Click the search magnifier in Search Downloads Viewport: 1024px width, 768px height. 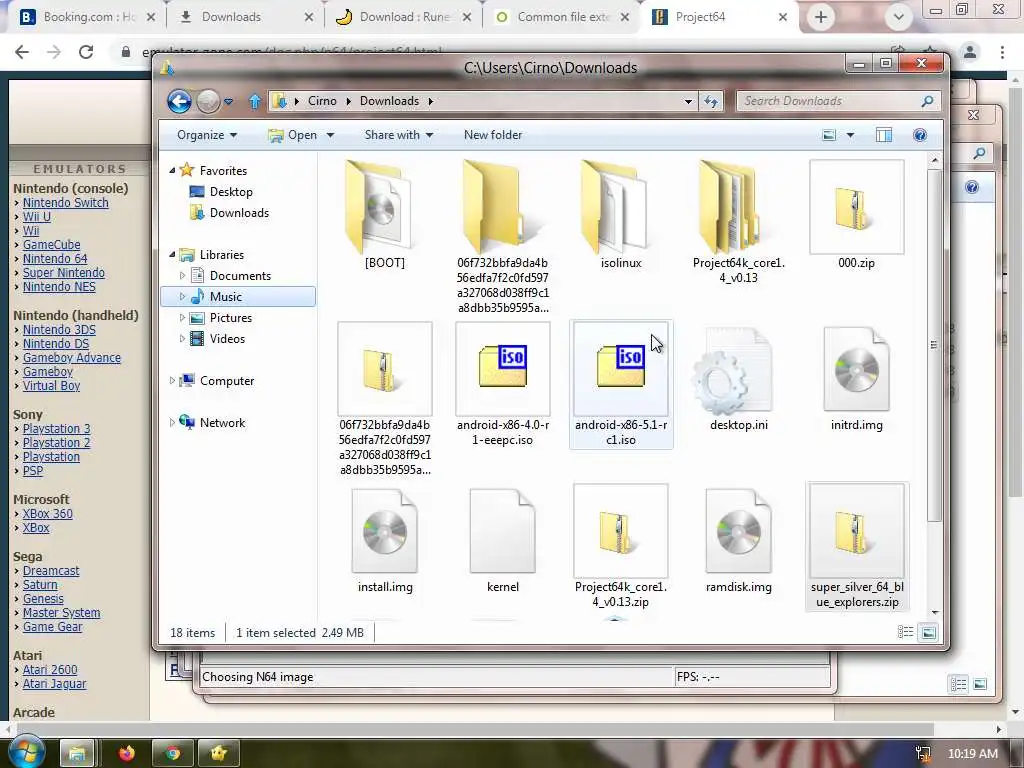click(927, 101)
